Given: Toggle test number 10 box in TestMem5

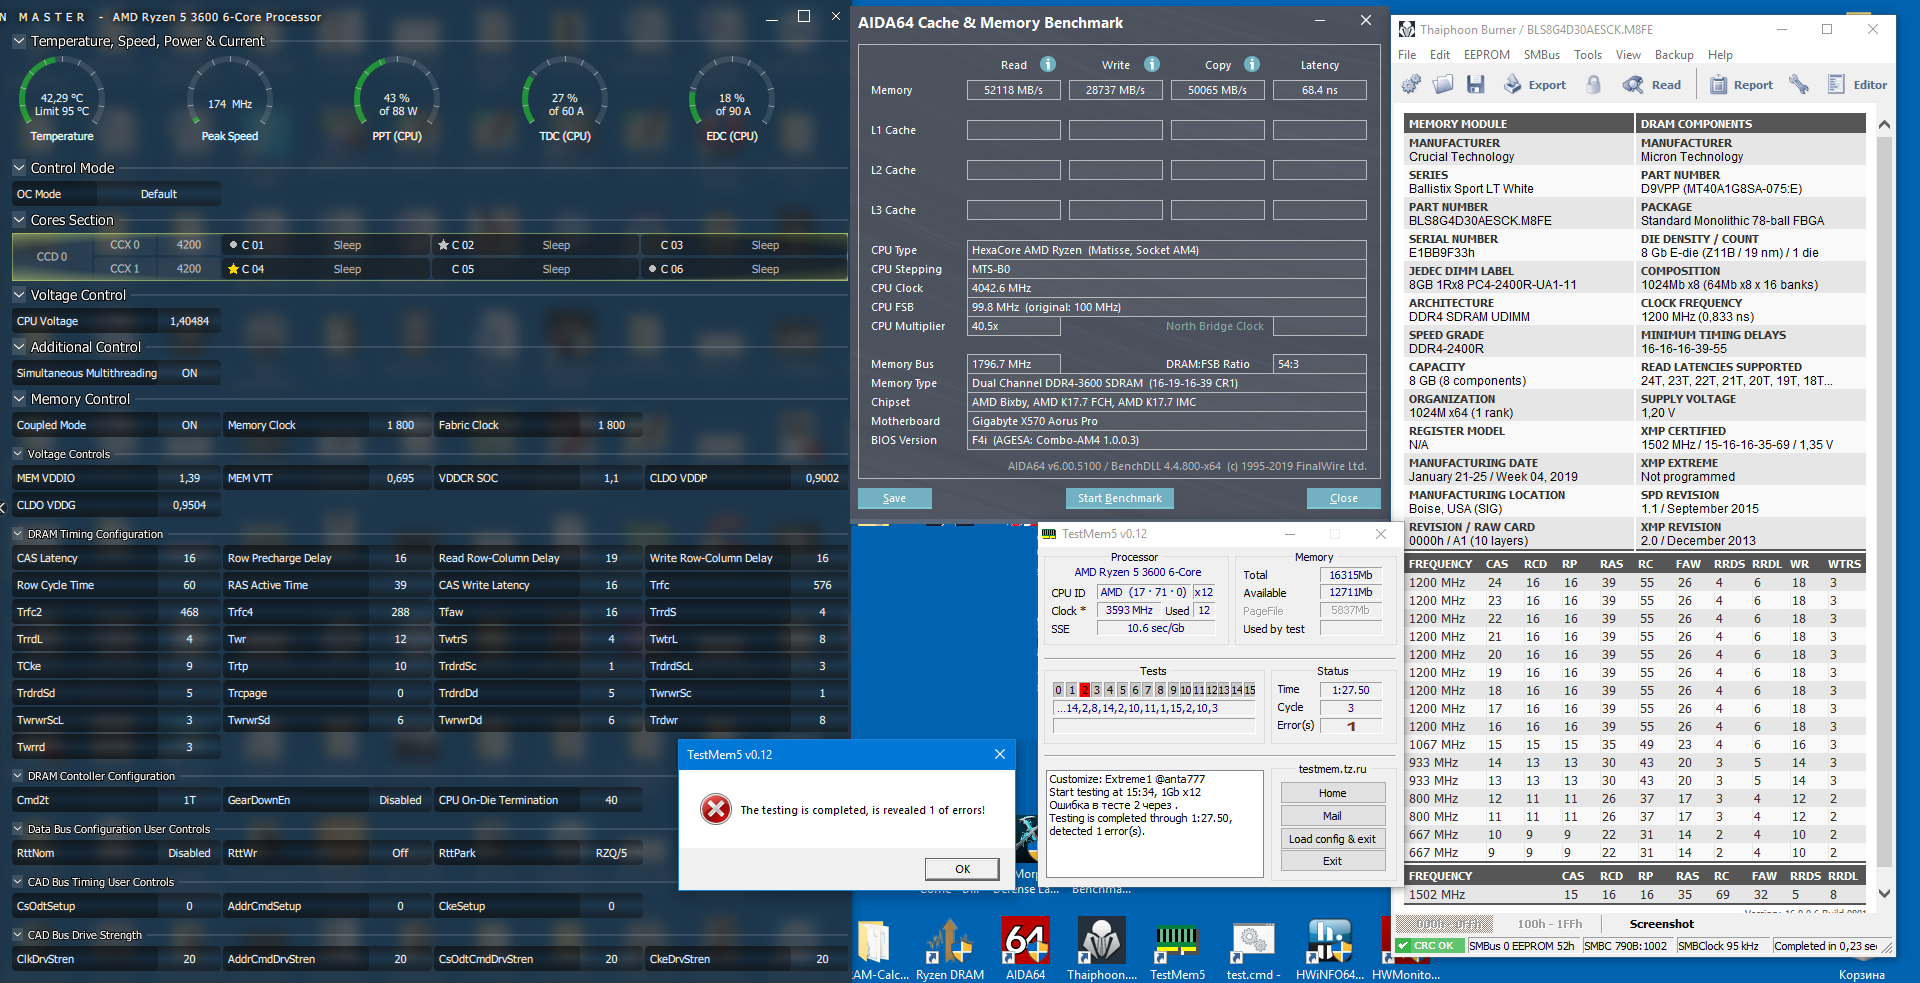Looking at the screenshot, I should click(1185, 690).
